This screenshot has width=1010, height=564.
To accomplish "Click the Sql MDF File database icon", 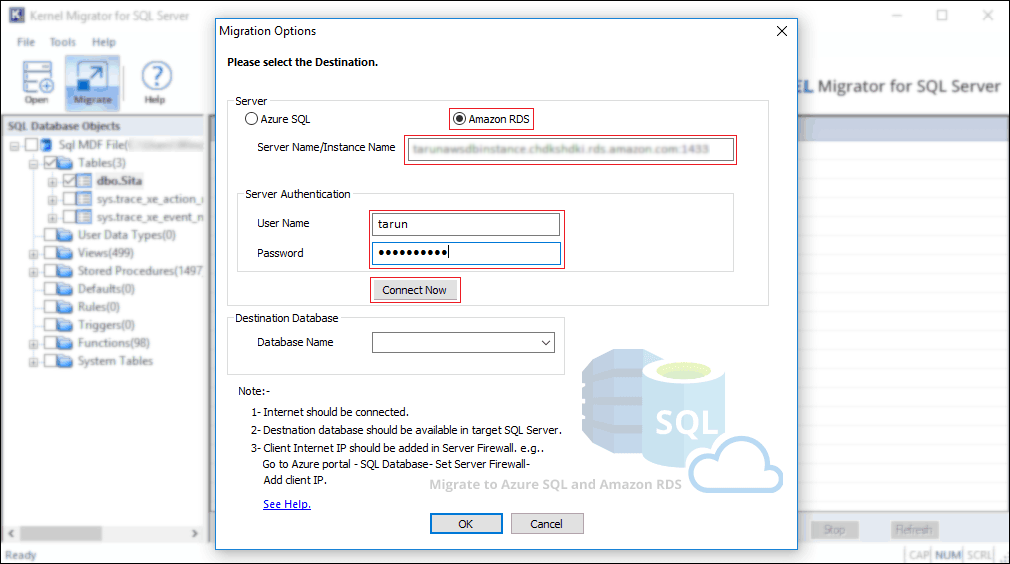I will point(47,145).
